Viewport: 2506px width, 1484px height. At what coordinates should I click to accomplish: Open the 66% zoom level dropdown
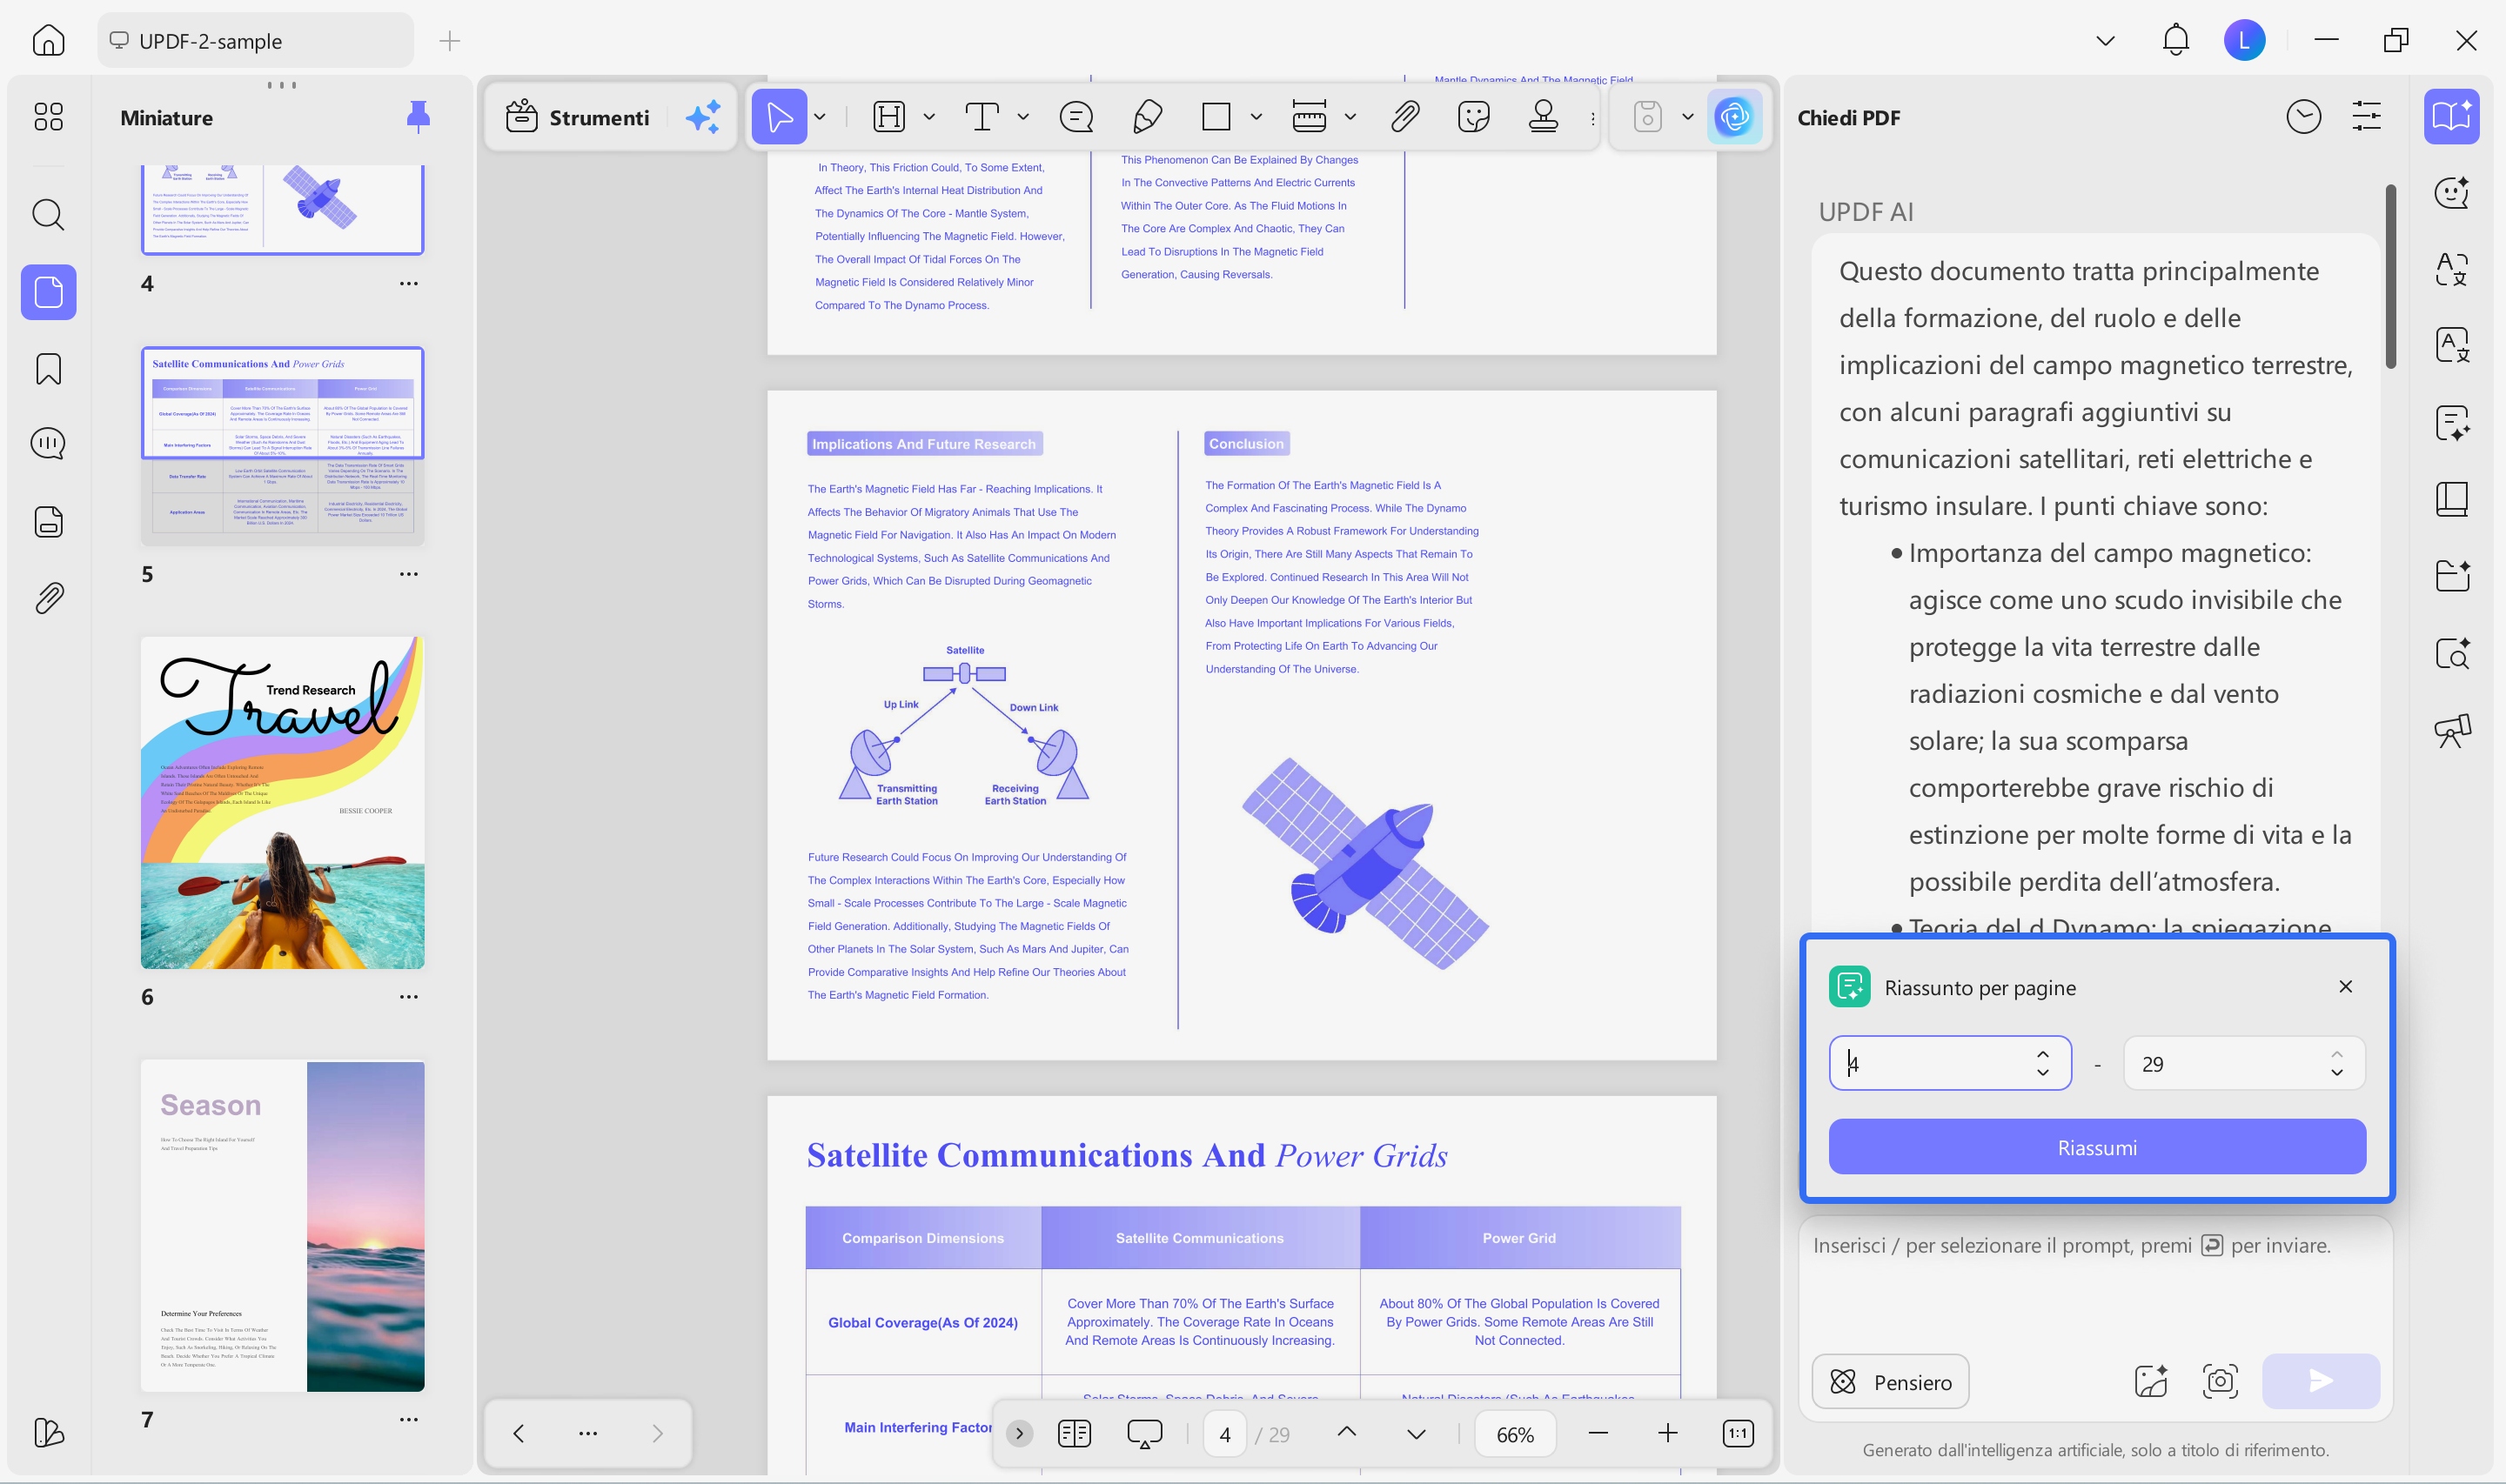[1515, 1434]
